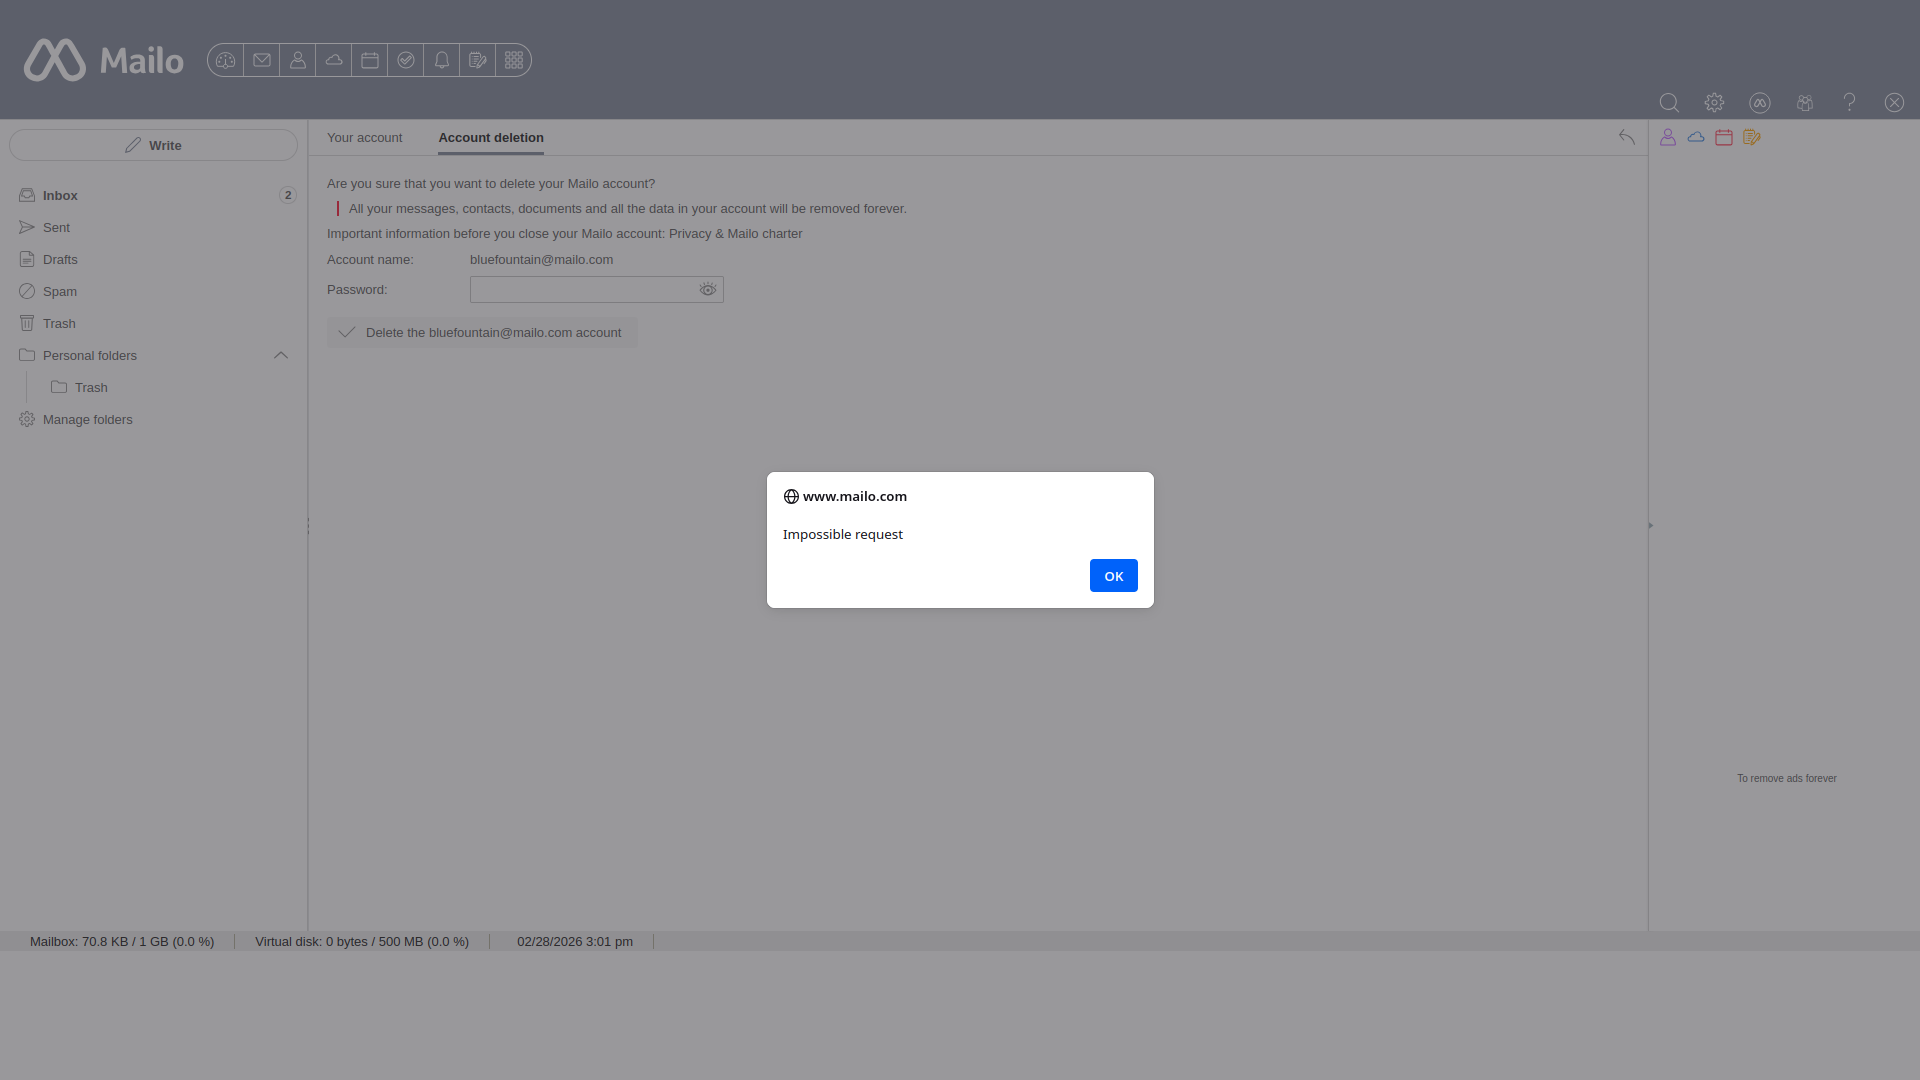
Task: Click the magnifier search icon
Action: [x=1669, y=103]
